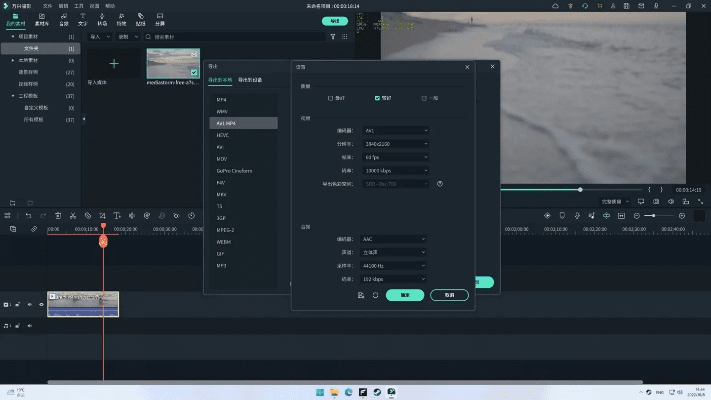Click the 确定 confirm button
Screen dimensions: 711x400
[405, 295]
